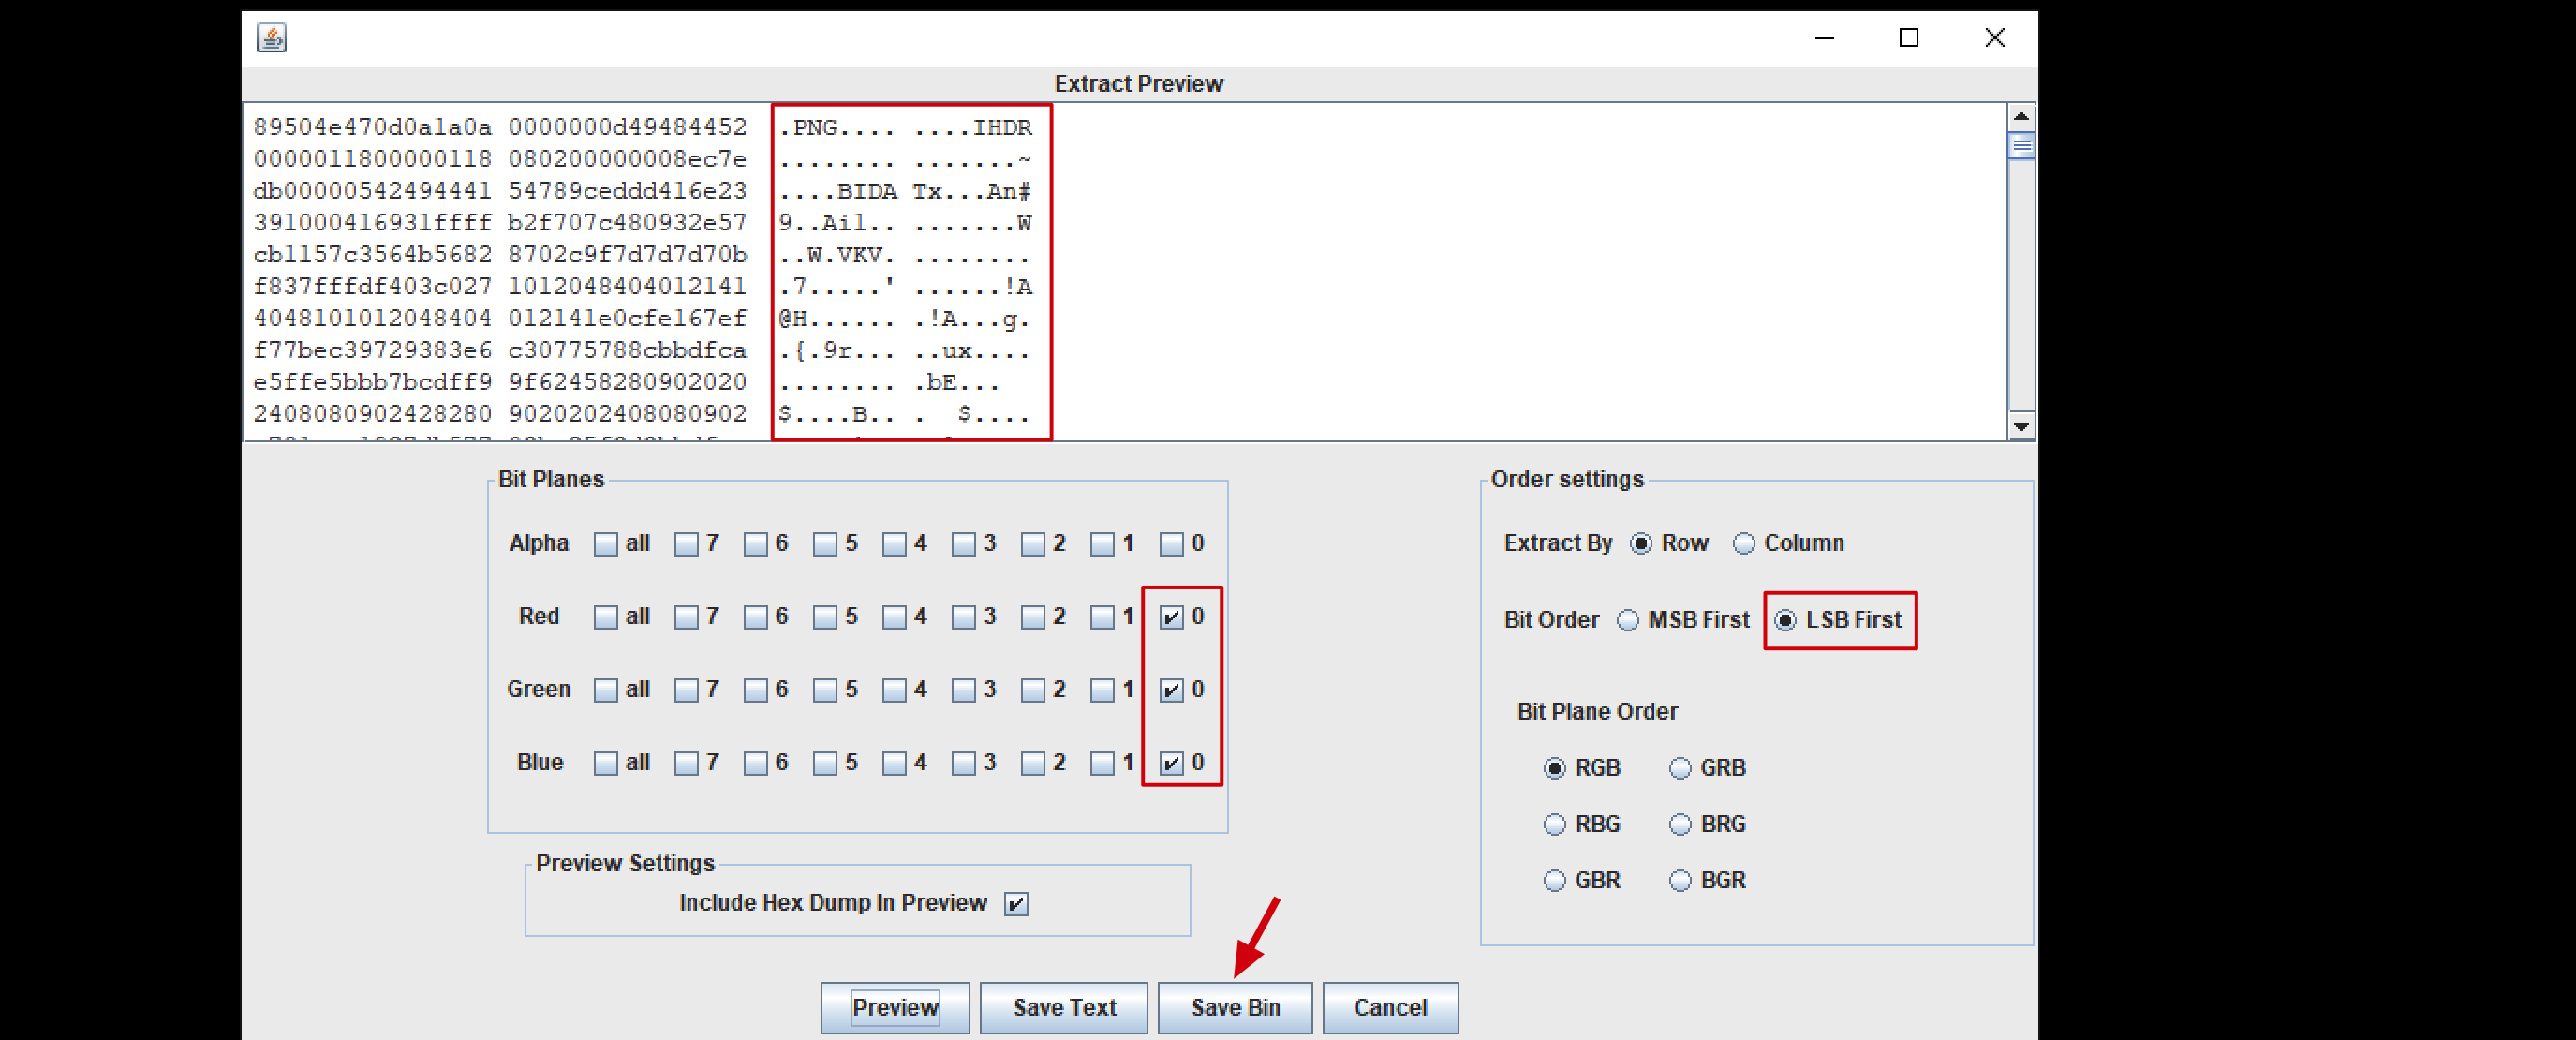Screen dimensions: 2576x1040
Task: Click the Preview button
Action: [894, 1007]
